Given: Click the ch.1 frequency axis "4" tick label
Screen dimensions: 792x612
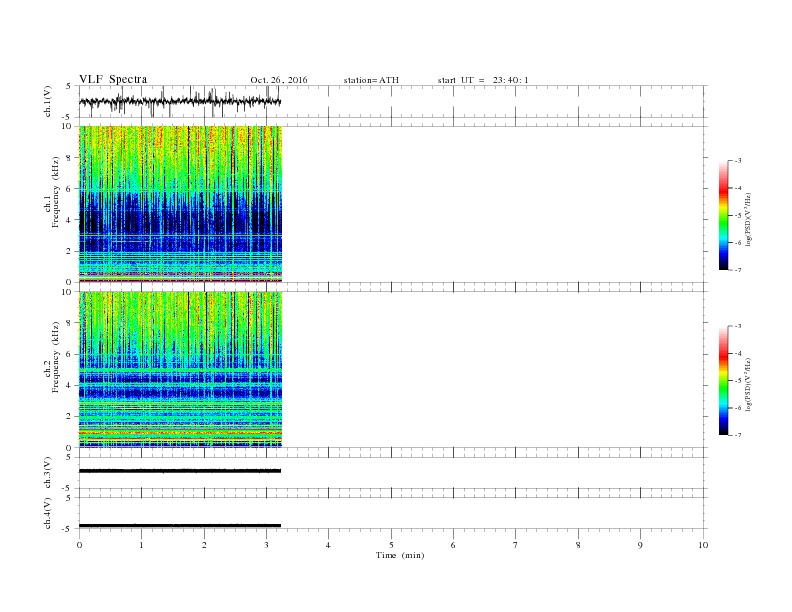Looking at the screenshot, I should point(69,220).
